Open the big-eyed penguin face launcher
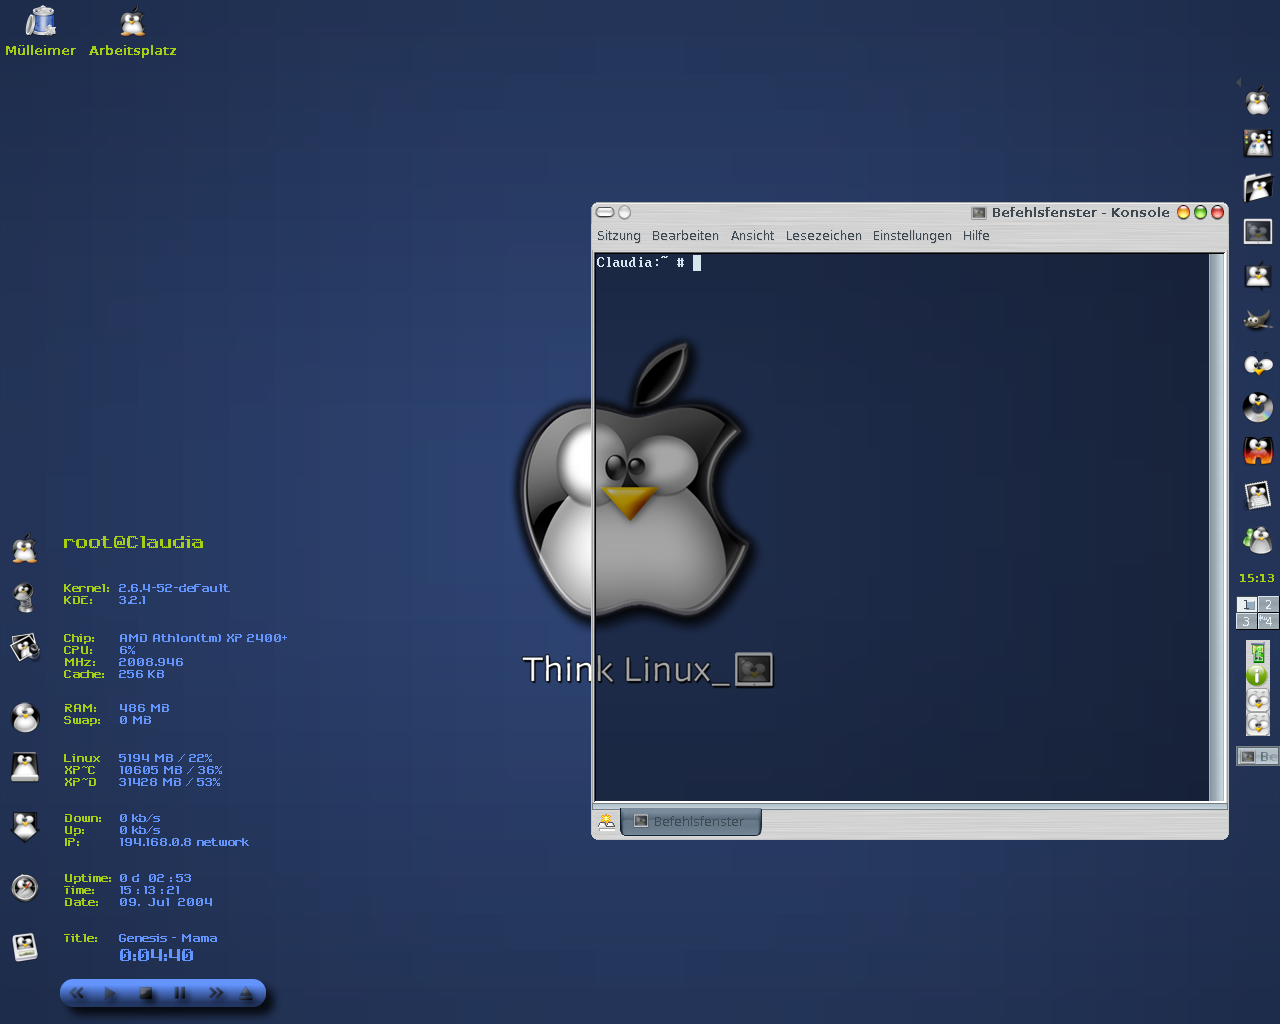 pos(1257,364)
